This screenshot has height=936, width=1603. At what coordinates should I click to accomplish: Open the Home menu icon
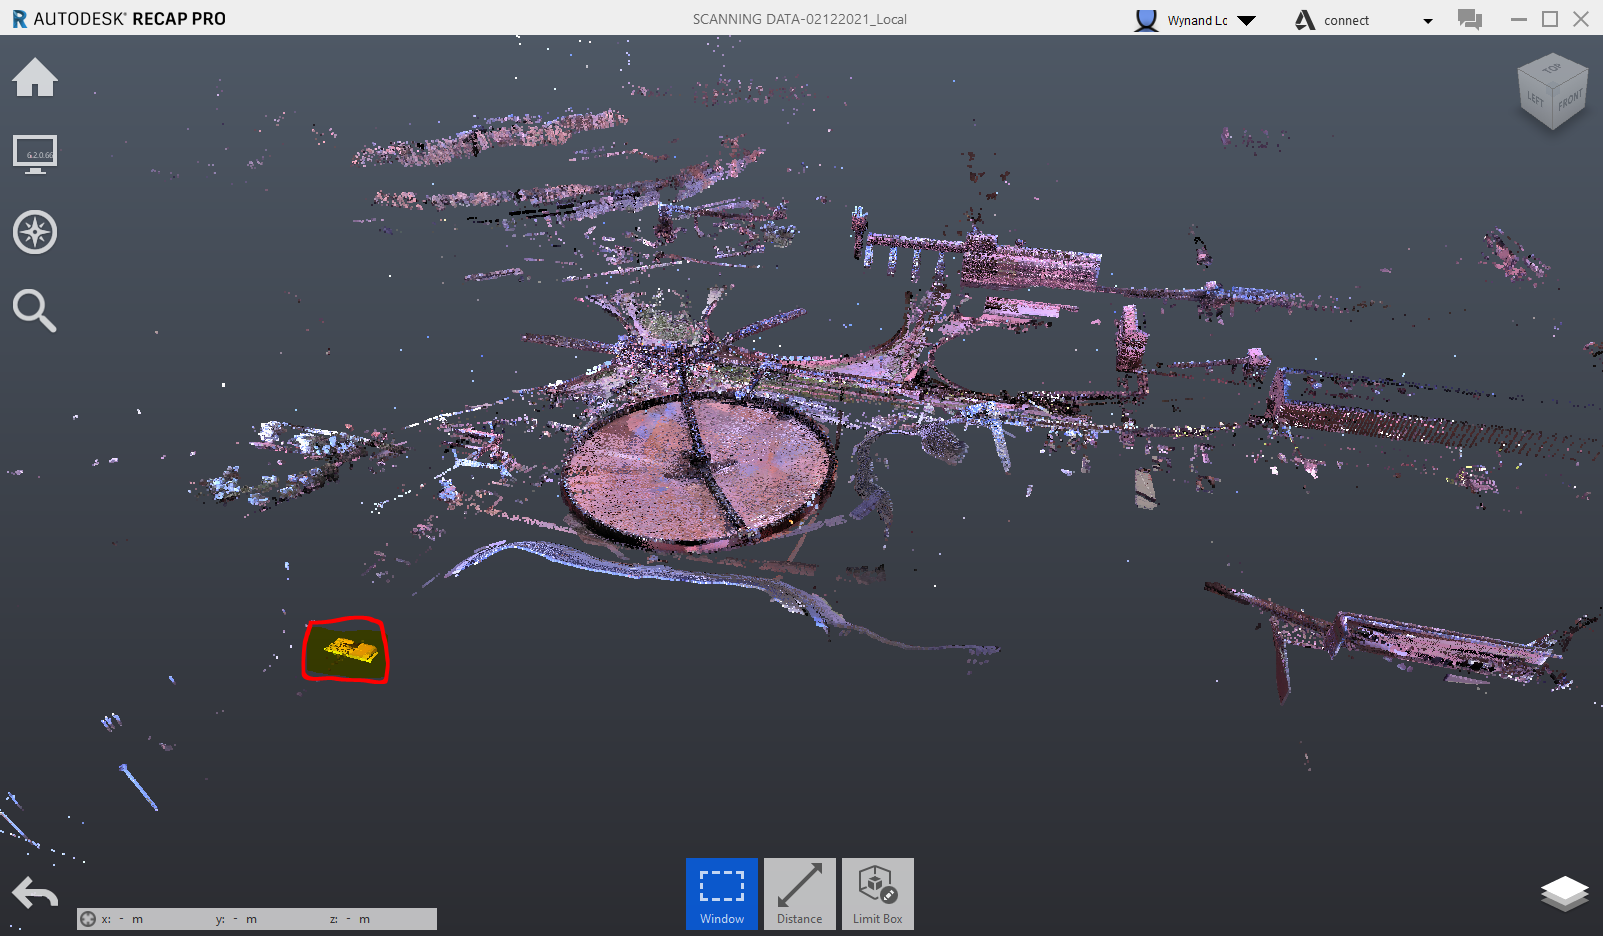(x=35, y=77)
